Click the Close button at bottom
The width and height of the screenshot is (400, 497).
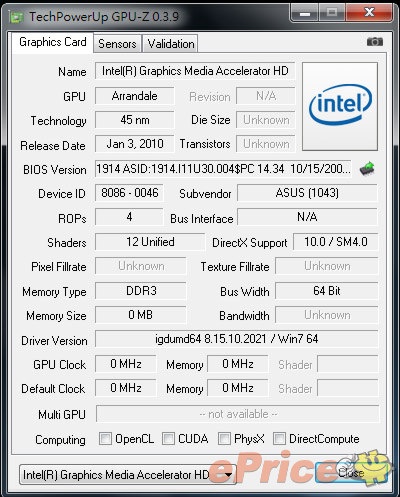point(351,472)
